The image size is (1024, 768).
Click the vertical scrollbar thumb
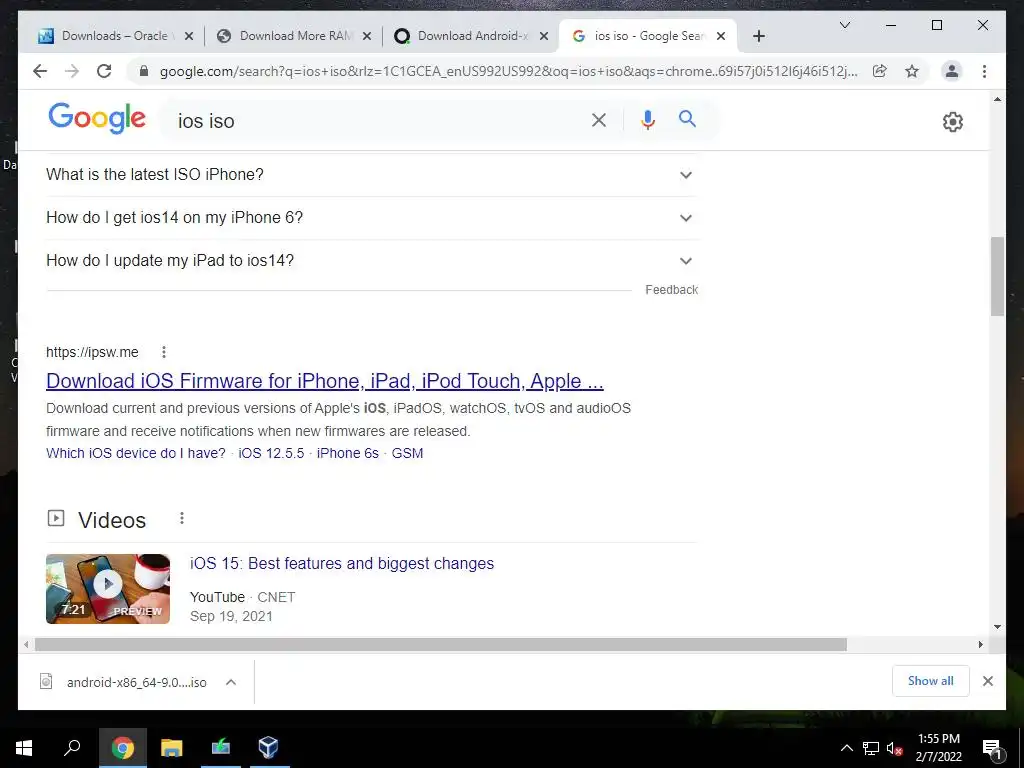click(997, 276)
